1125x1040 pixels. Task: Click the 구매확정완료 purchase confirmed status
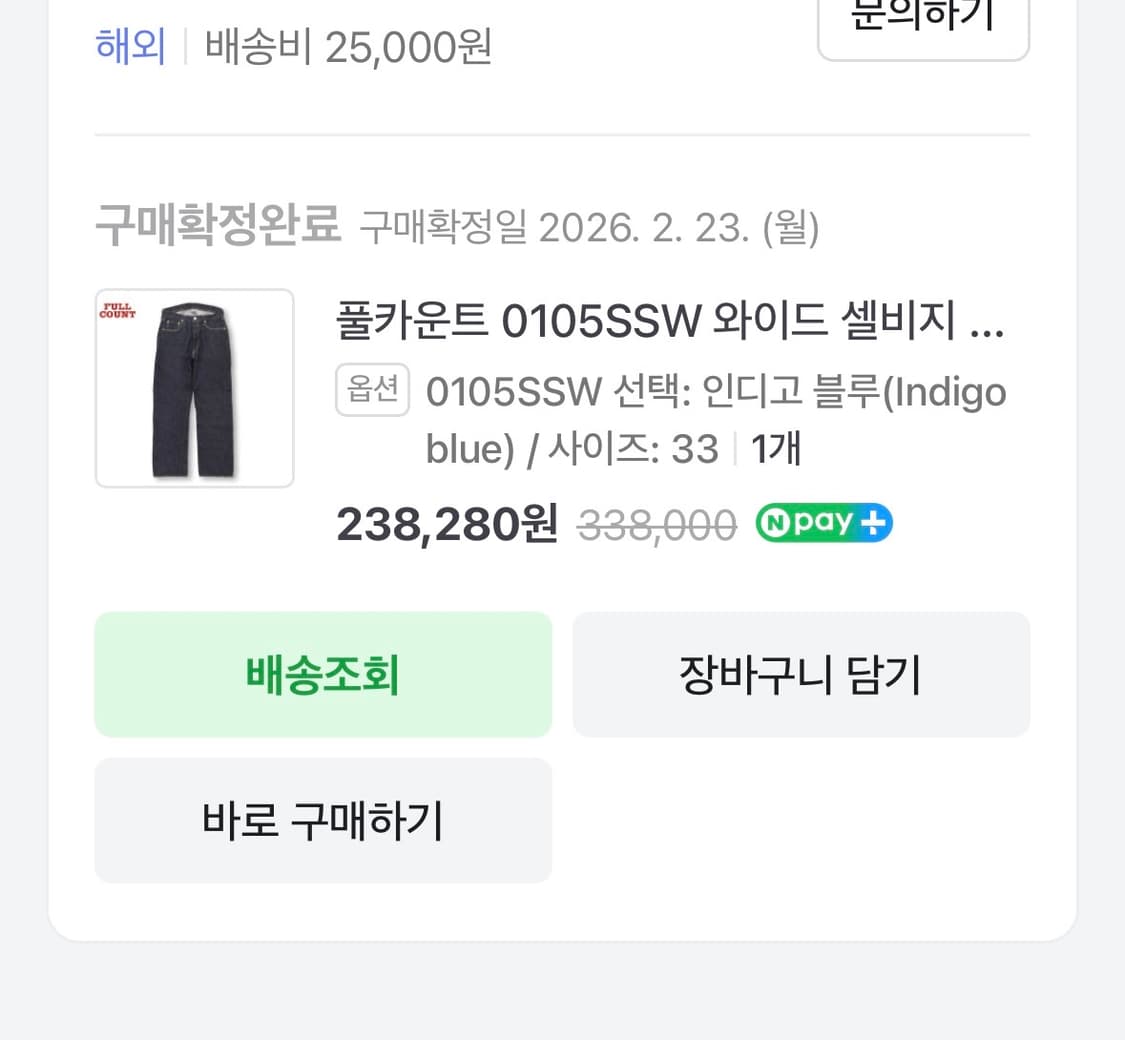pos(218,227)
